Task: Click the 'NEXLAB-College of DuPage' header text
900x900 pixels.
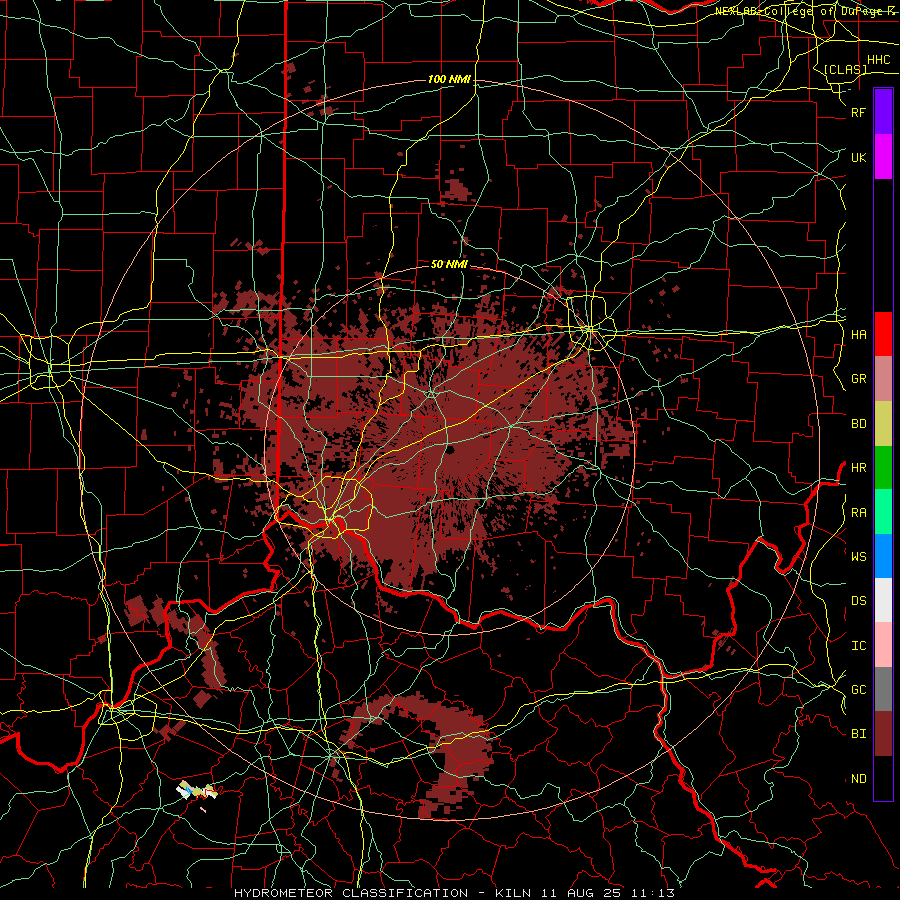Action: 799,11
